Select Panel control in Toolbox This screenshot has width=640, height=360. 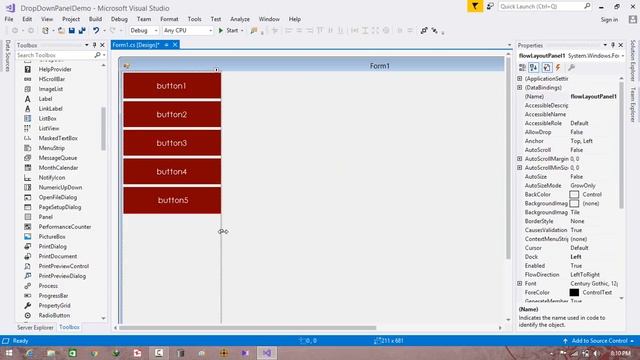[45, 217]
